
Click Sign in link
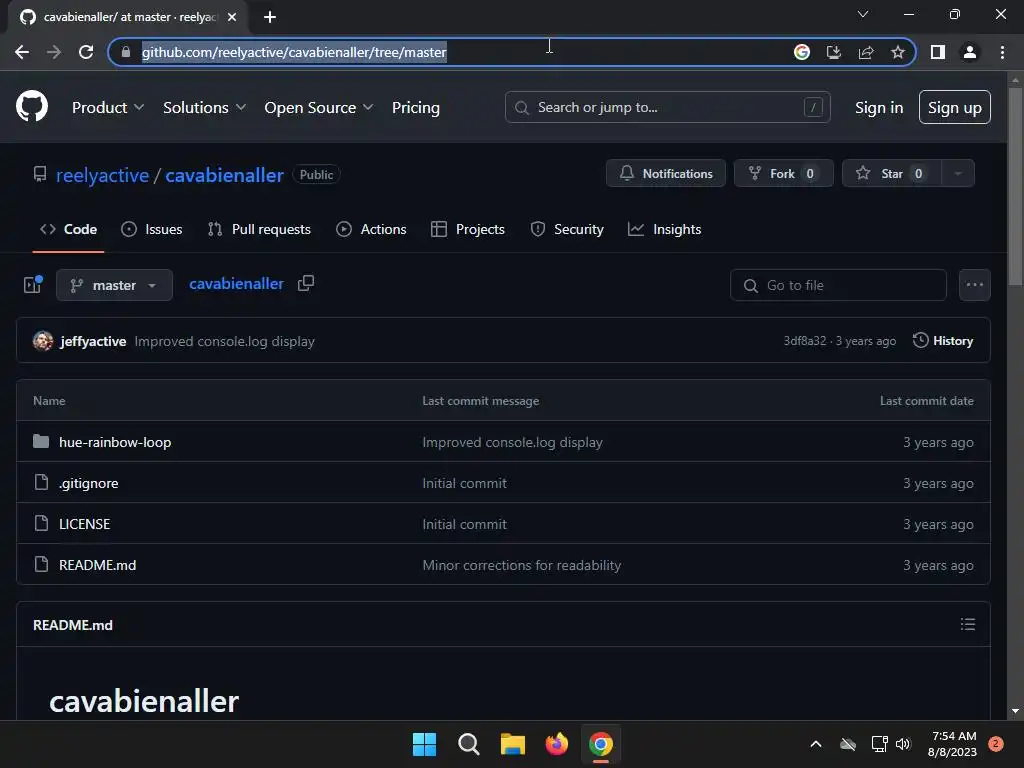(x=879, y=108)
